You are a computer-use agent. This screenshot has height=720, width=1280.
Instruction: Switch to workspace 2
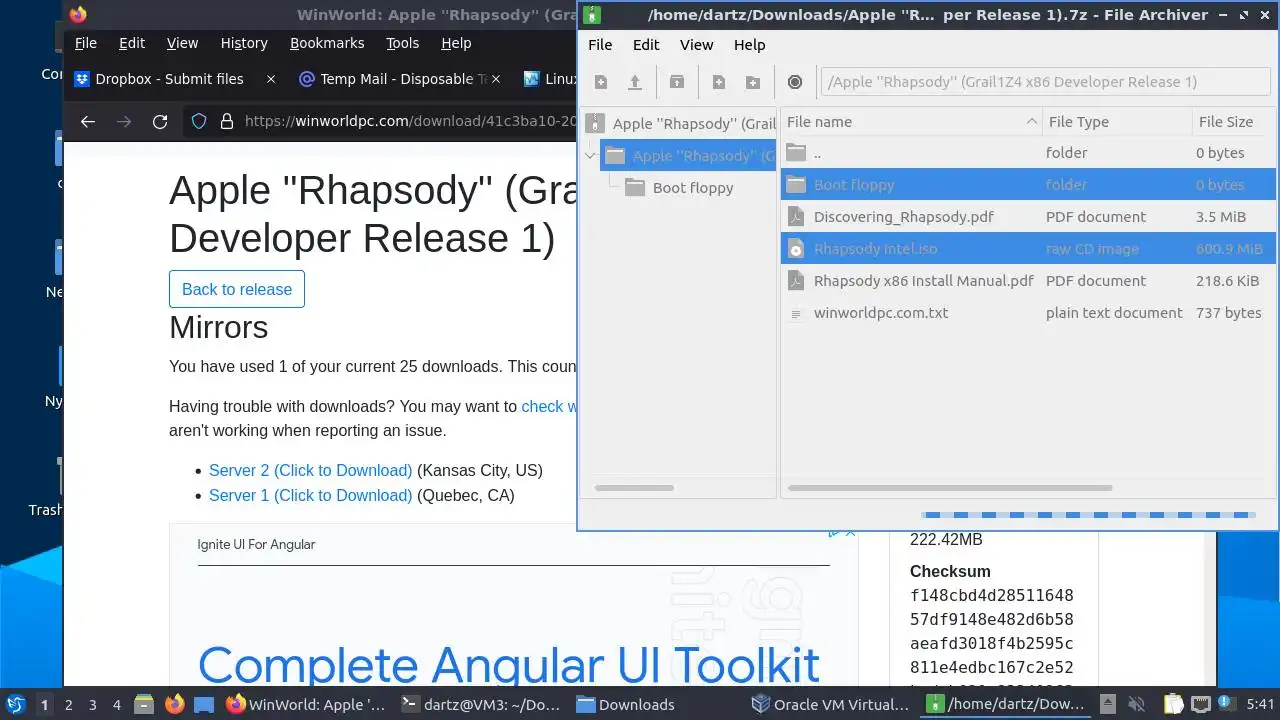click(68, 704)
